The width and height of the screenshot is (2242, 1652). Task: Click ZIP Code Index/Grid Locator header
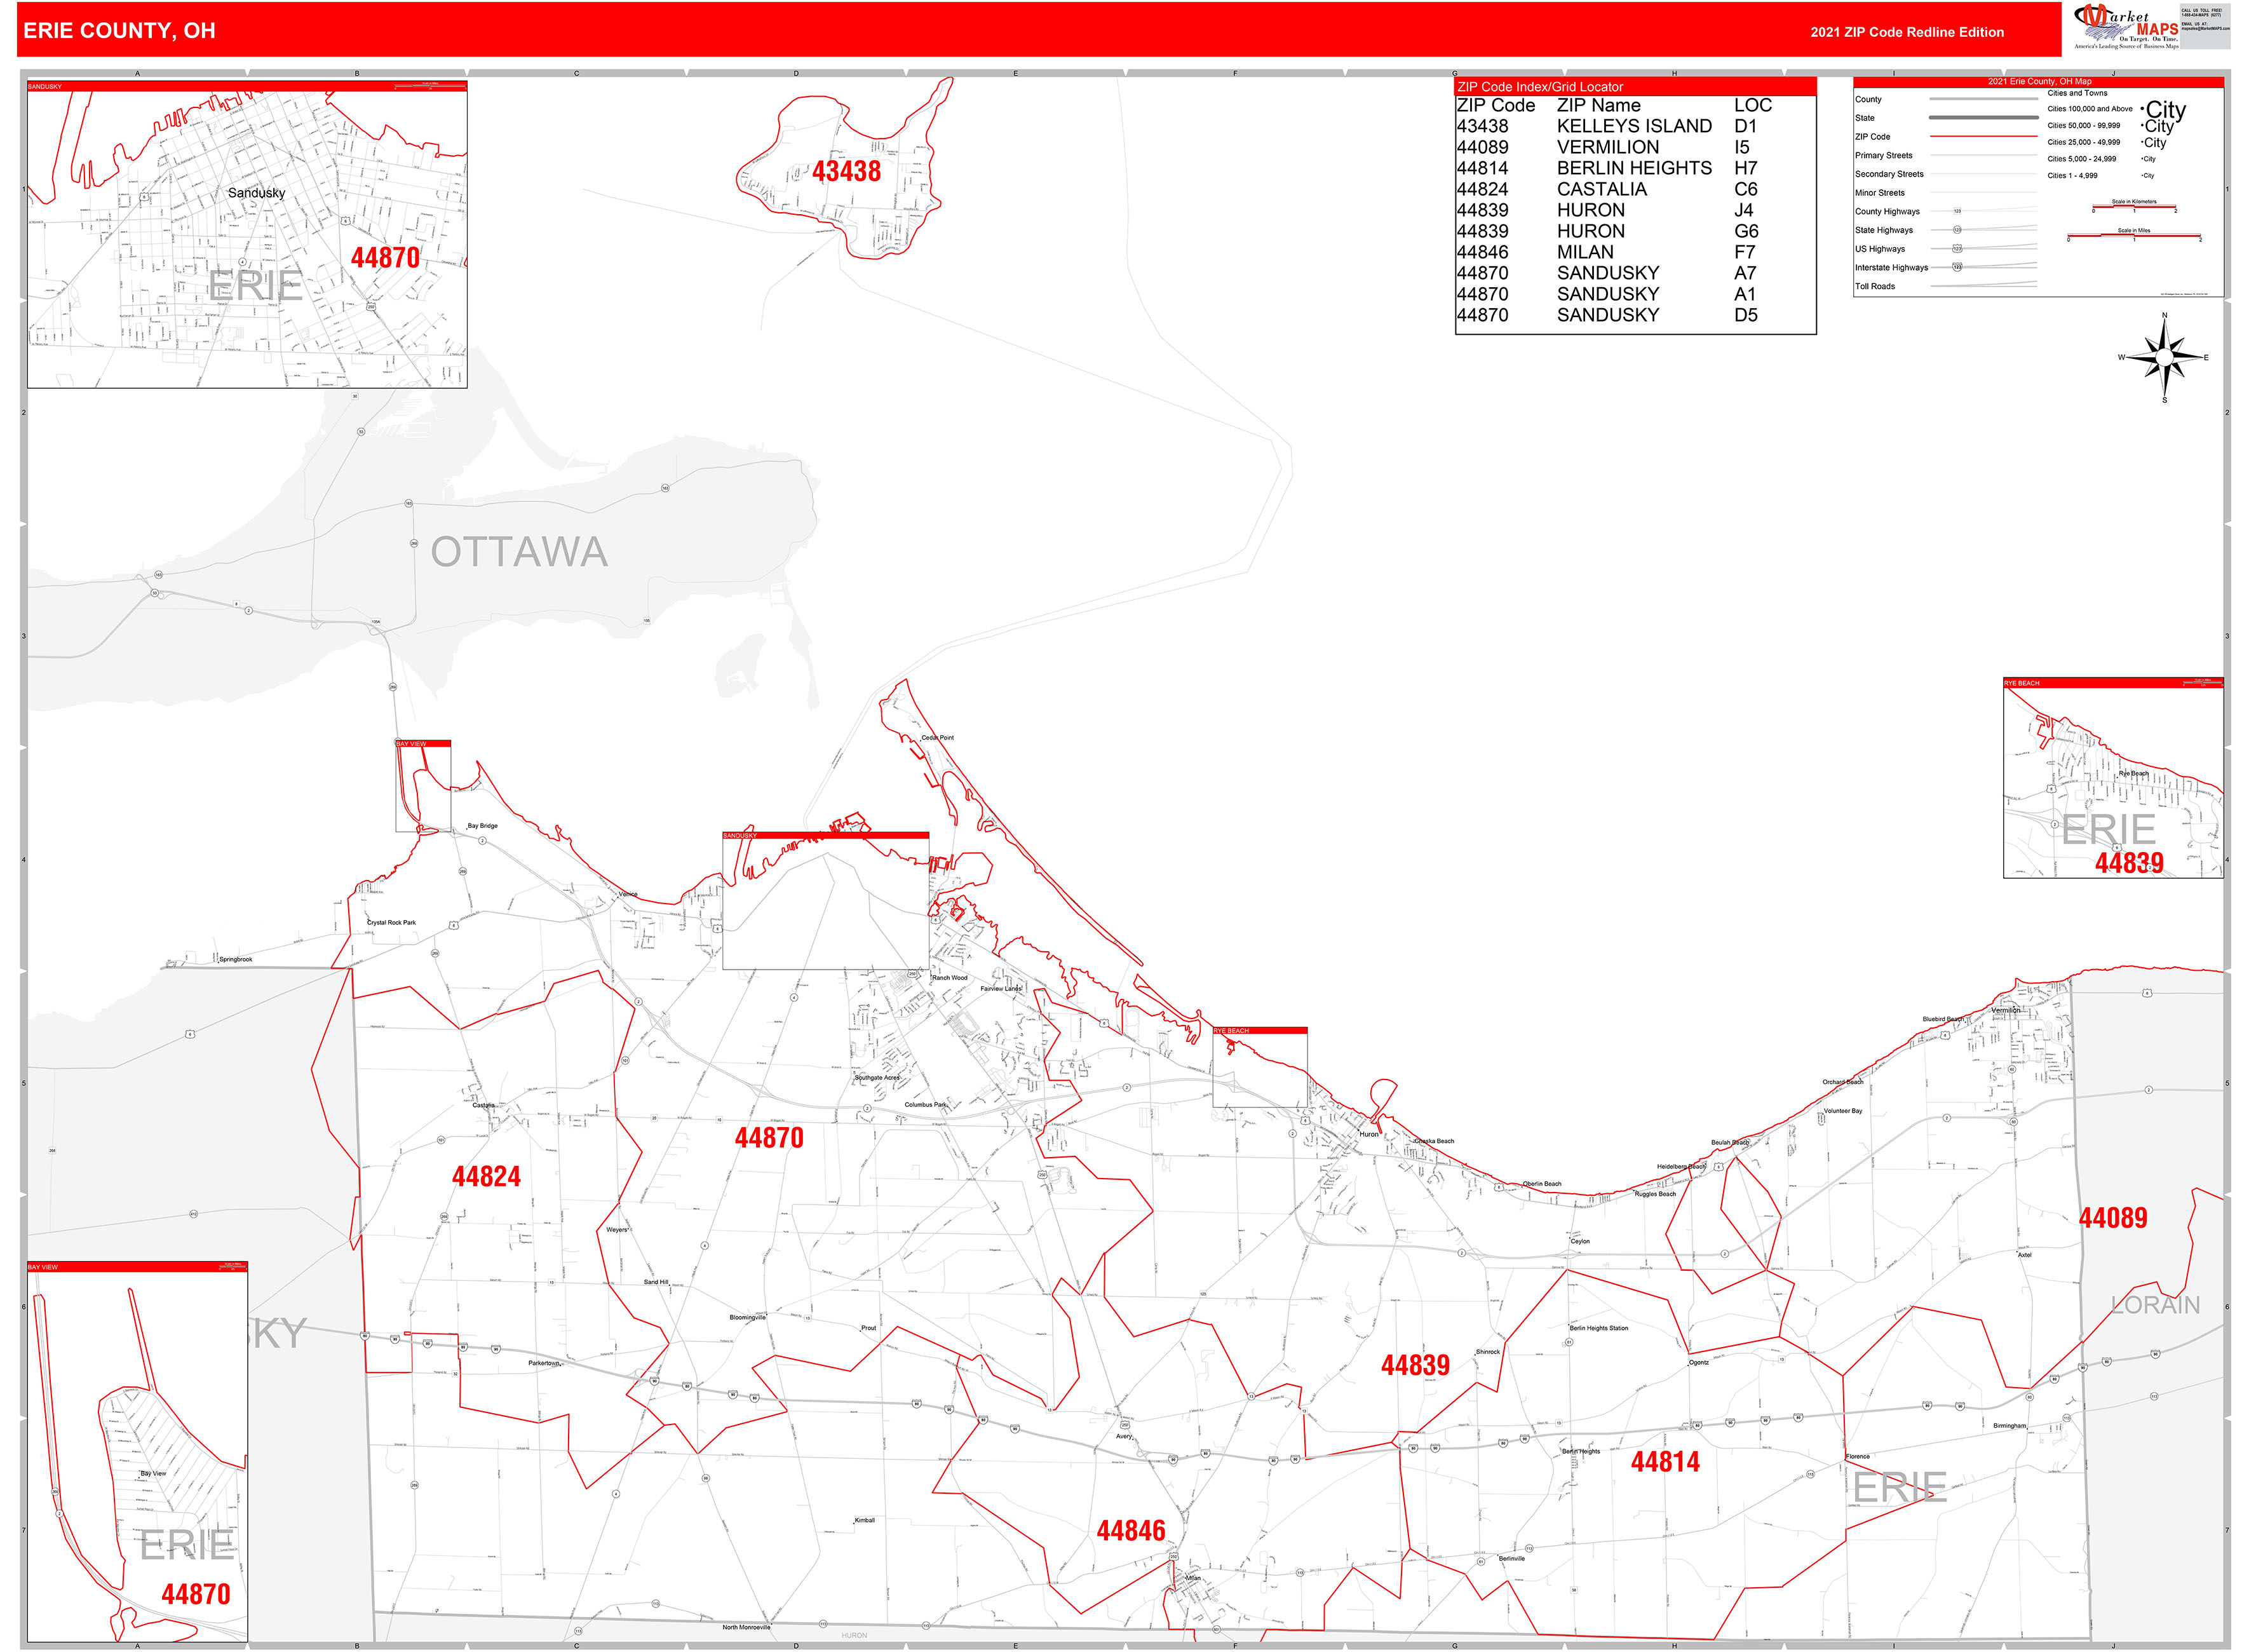[x=1540, y=87]
